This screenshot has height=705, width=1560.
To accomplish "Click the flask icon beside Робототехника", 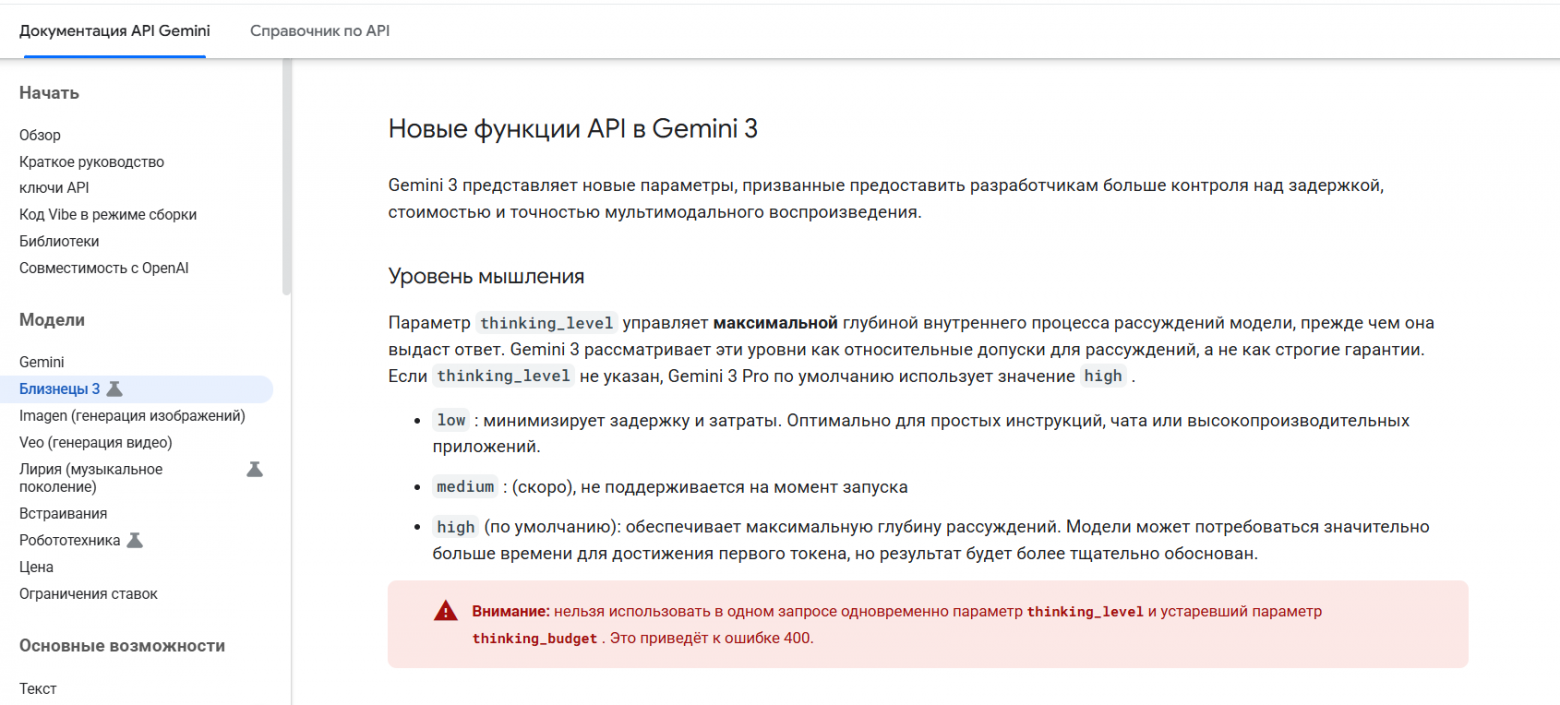I will pyautogui.click(x=135, y=540).
